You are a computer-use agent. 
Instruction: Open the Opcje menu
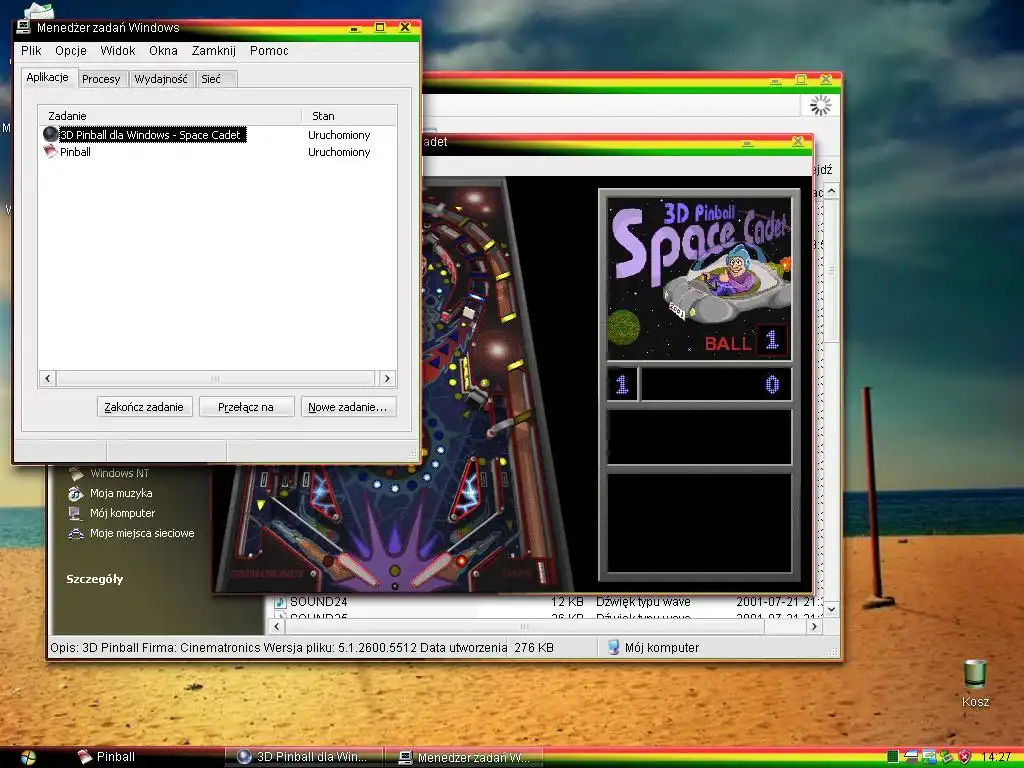[71, 51]
